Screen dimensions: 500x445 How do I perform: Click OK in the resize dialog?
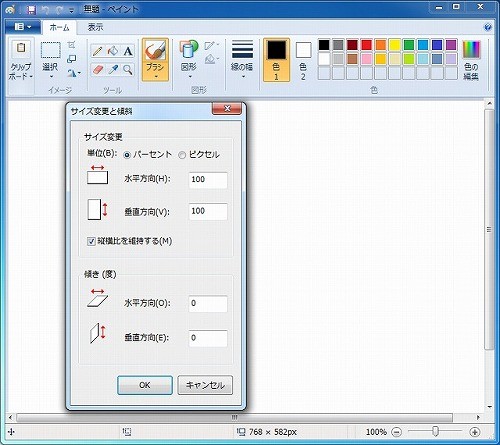[145, 385]
